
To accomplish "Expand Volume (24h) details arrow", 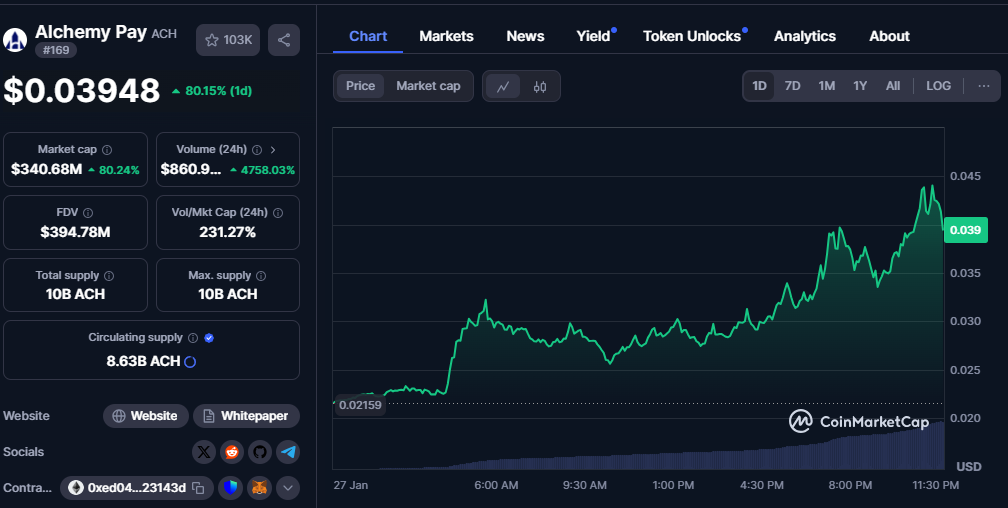I will pos(273,150).
